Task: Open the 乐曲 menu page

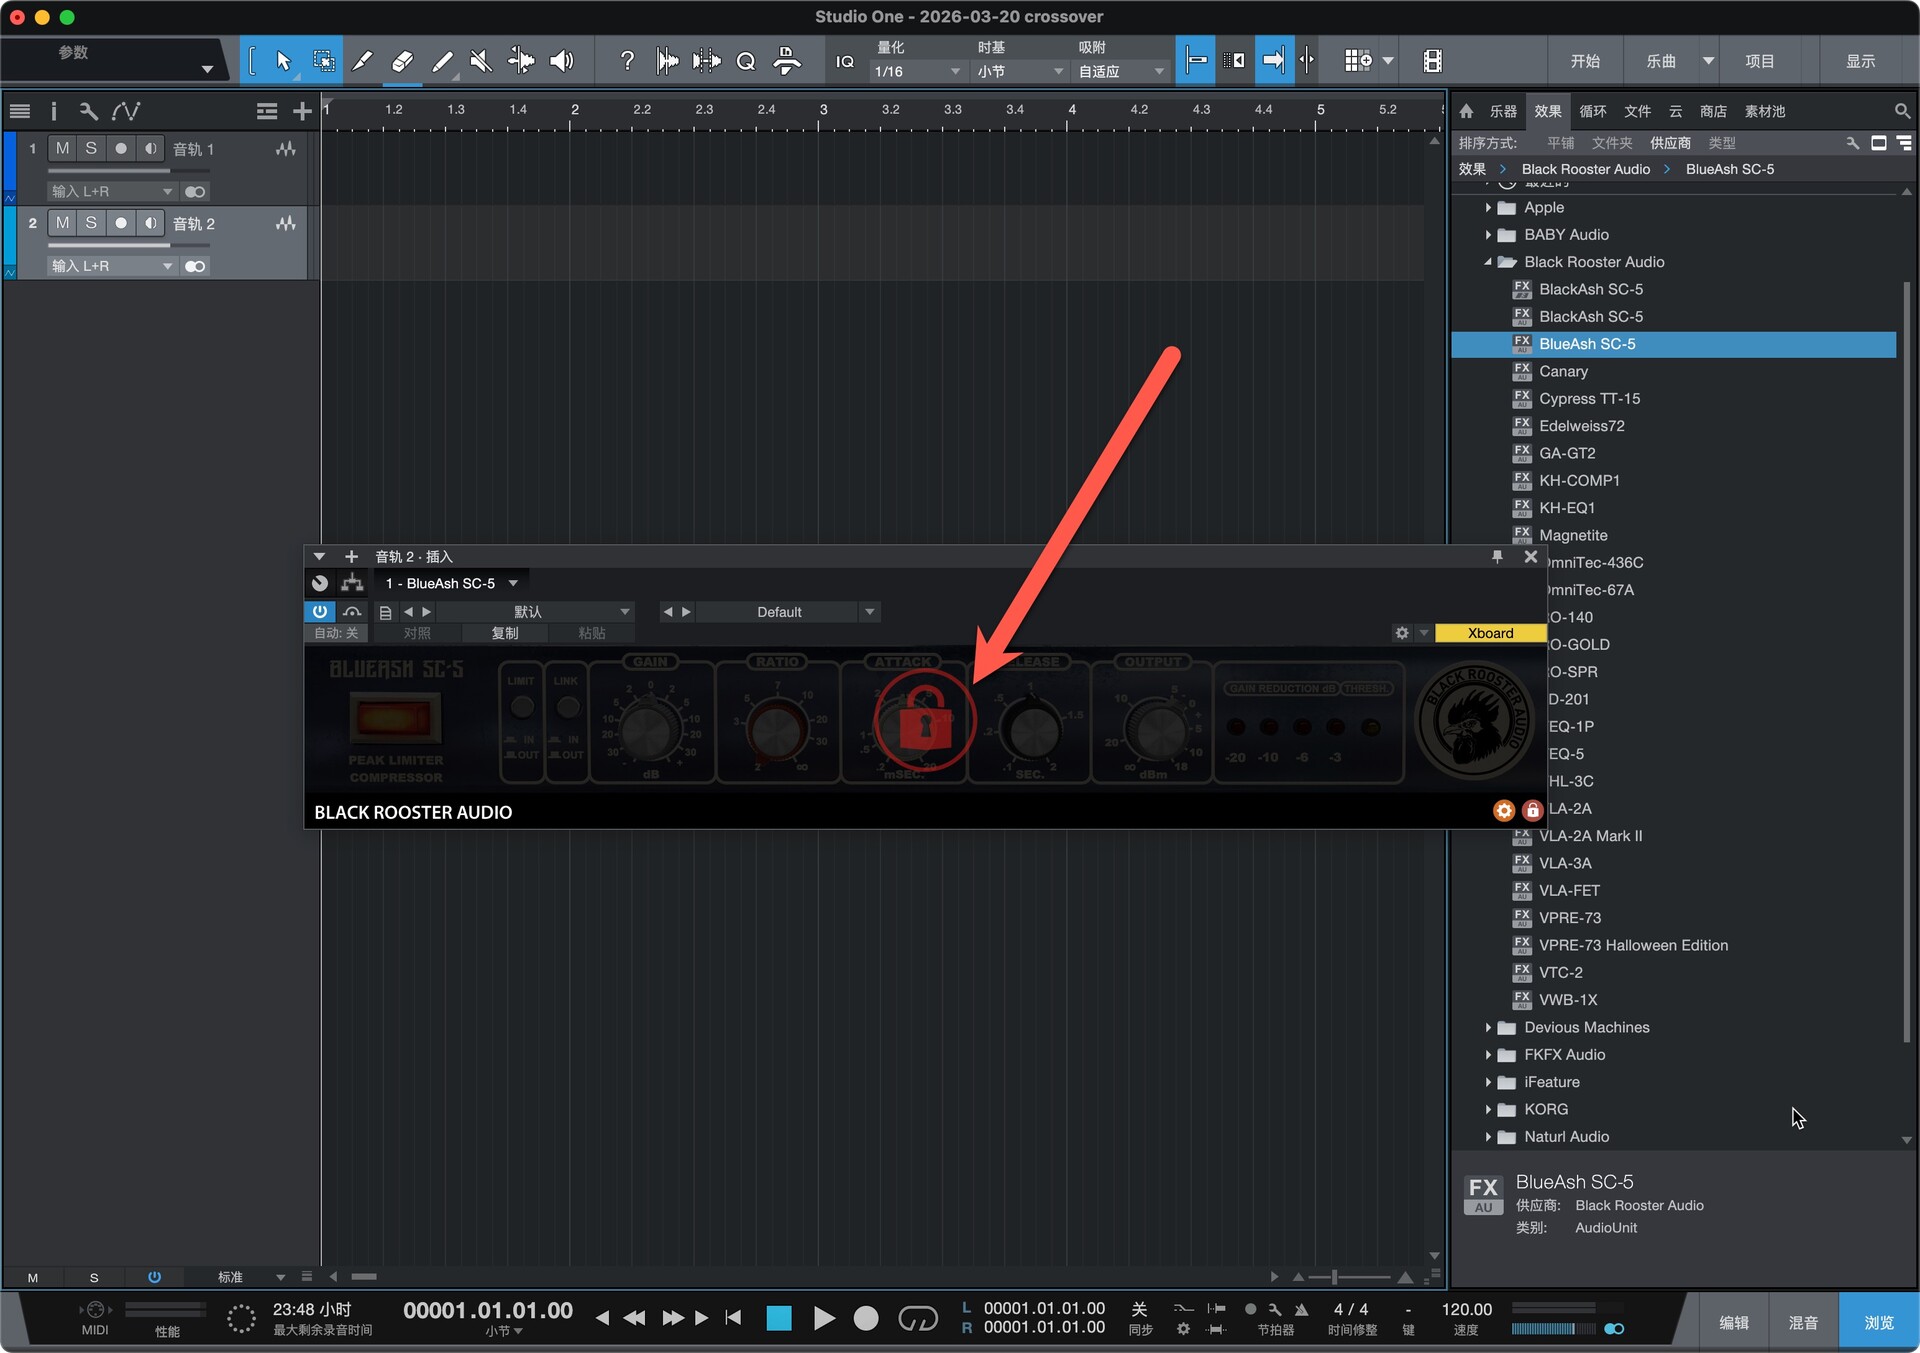Action: [1661, 61]
